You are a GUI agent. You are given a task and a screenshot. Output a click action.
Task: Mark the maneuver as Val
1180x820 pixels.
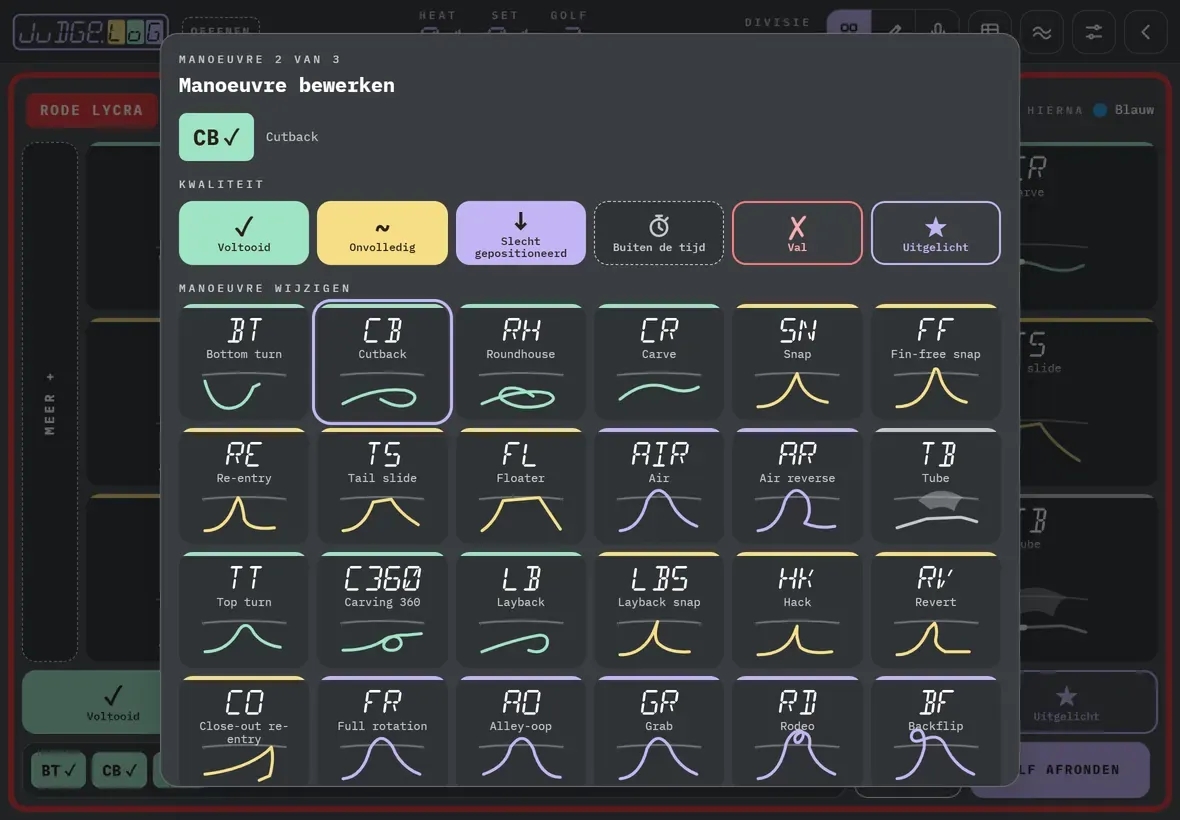pos(797,233)
